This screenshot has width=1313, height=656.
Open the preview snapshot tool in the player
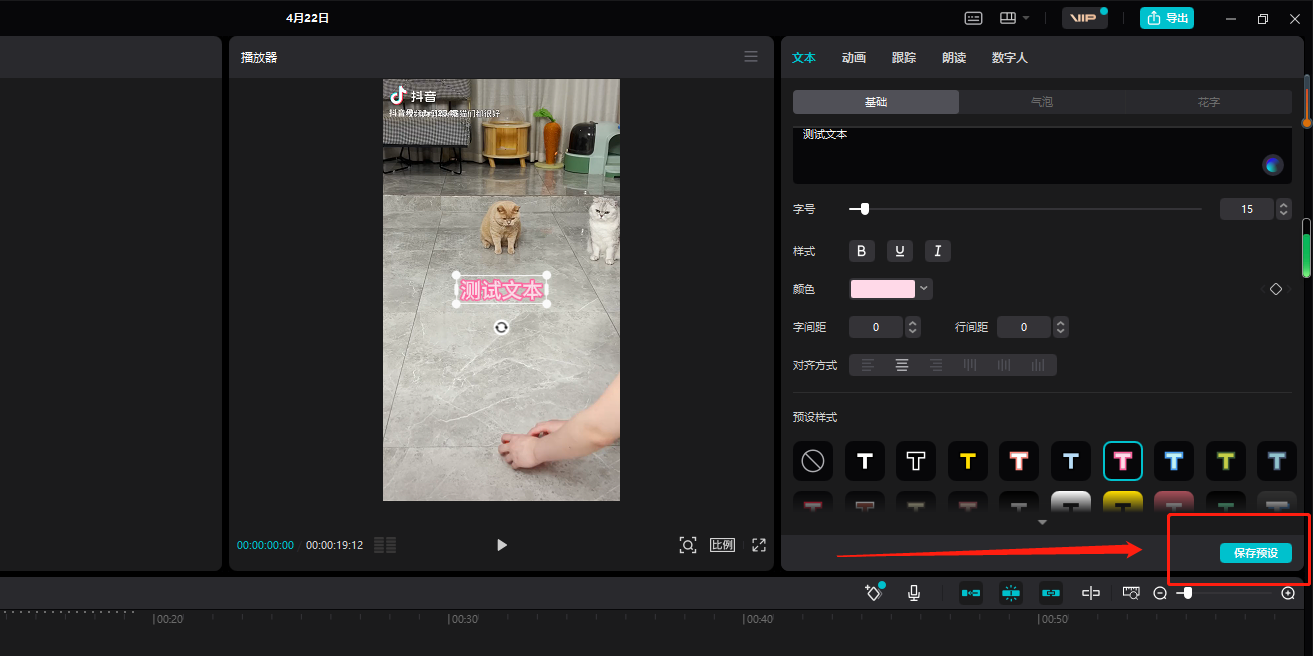687,545
